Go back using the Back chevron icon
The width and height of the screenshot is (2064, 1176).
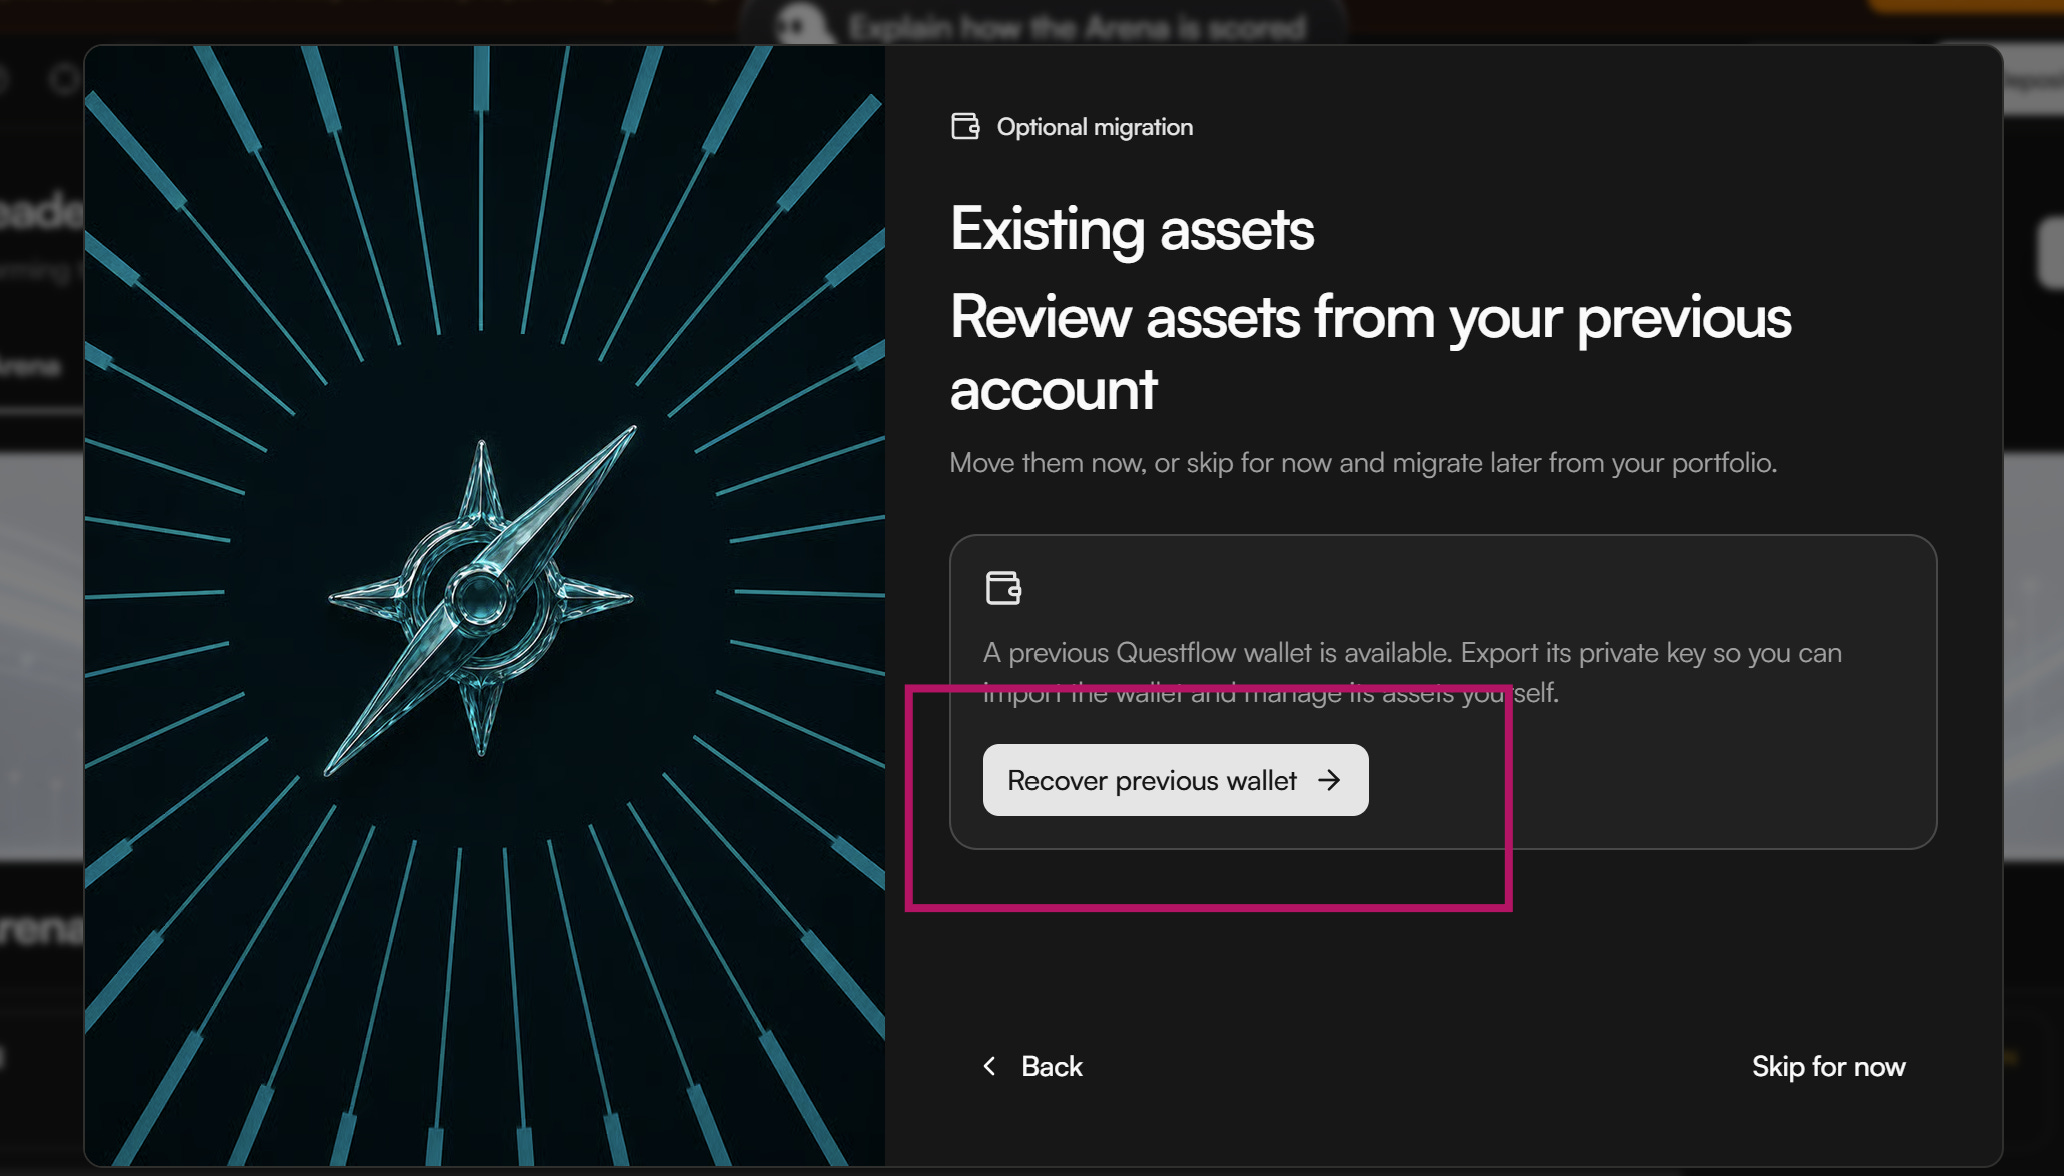click(990, 1066)
